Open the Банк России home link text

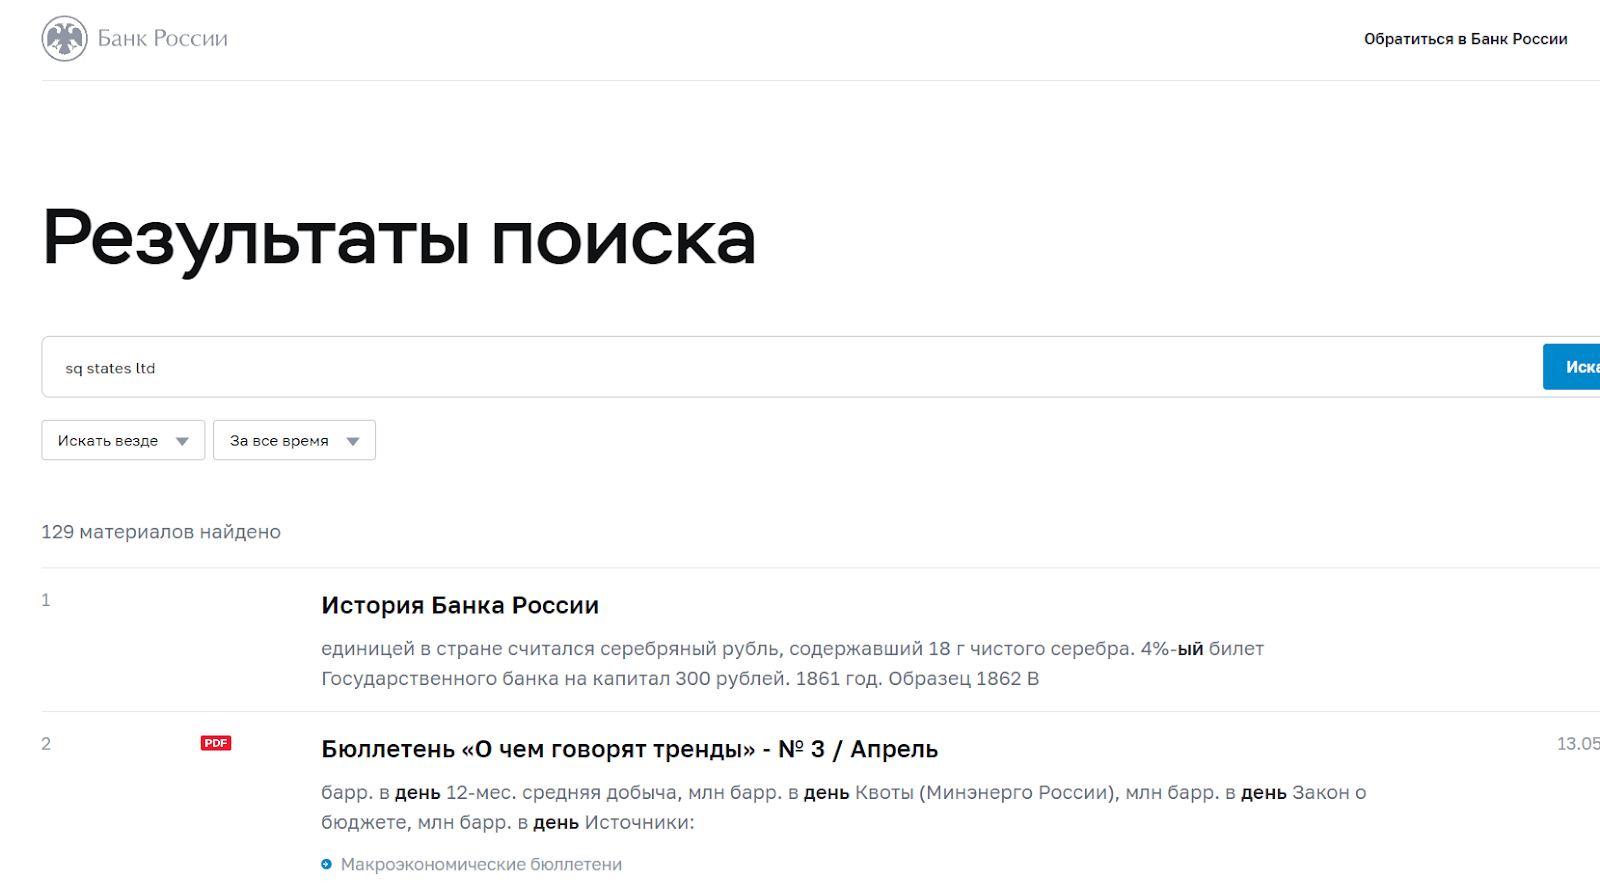[x=163, y=39]
